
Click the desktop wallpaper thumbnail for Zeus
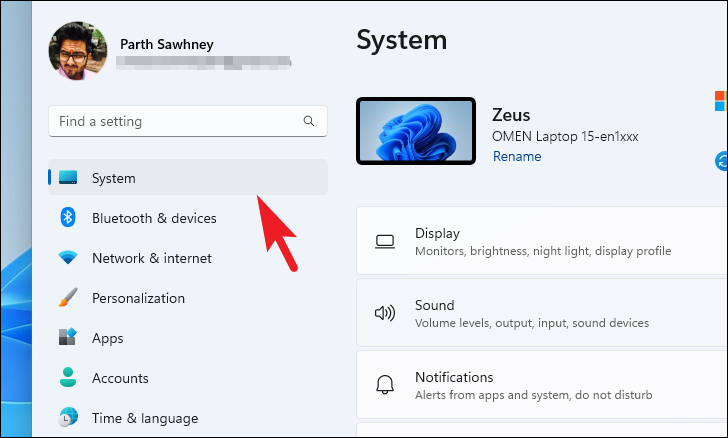pos(416,131)
